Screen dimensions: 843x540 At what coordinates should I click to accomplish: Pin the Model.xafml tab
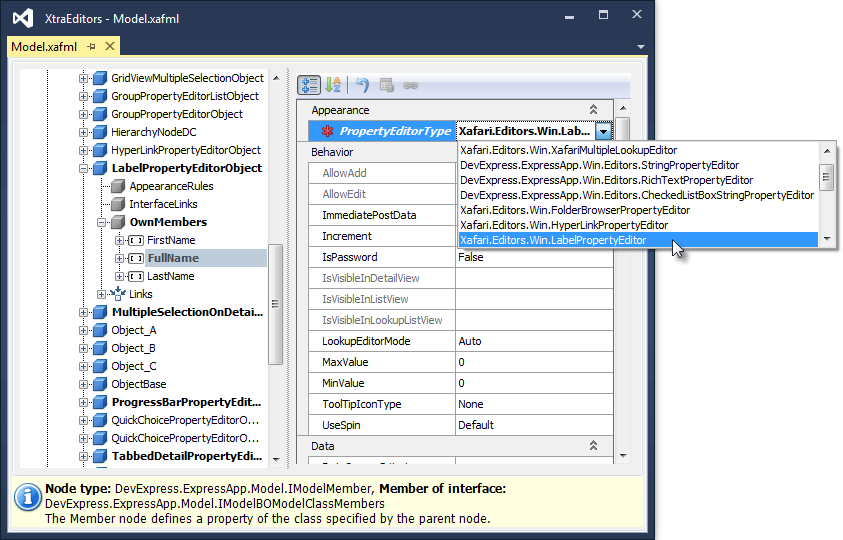[x=91, y=47]
